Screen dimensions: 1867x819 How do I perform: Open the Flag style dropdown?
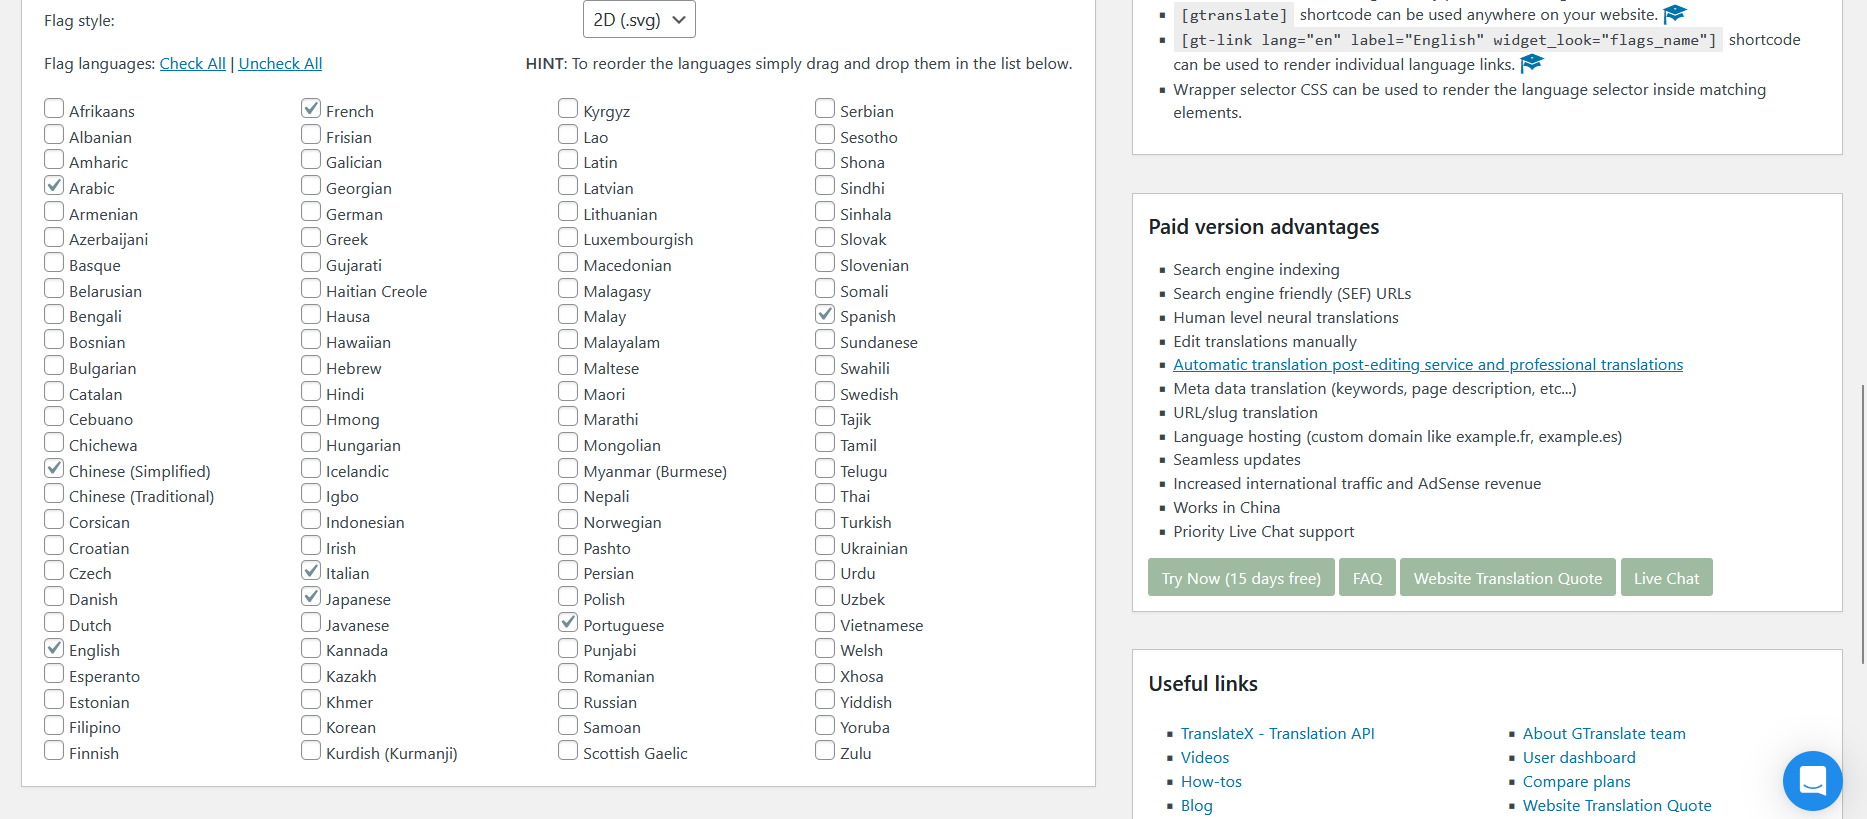[x=639, y=20]
